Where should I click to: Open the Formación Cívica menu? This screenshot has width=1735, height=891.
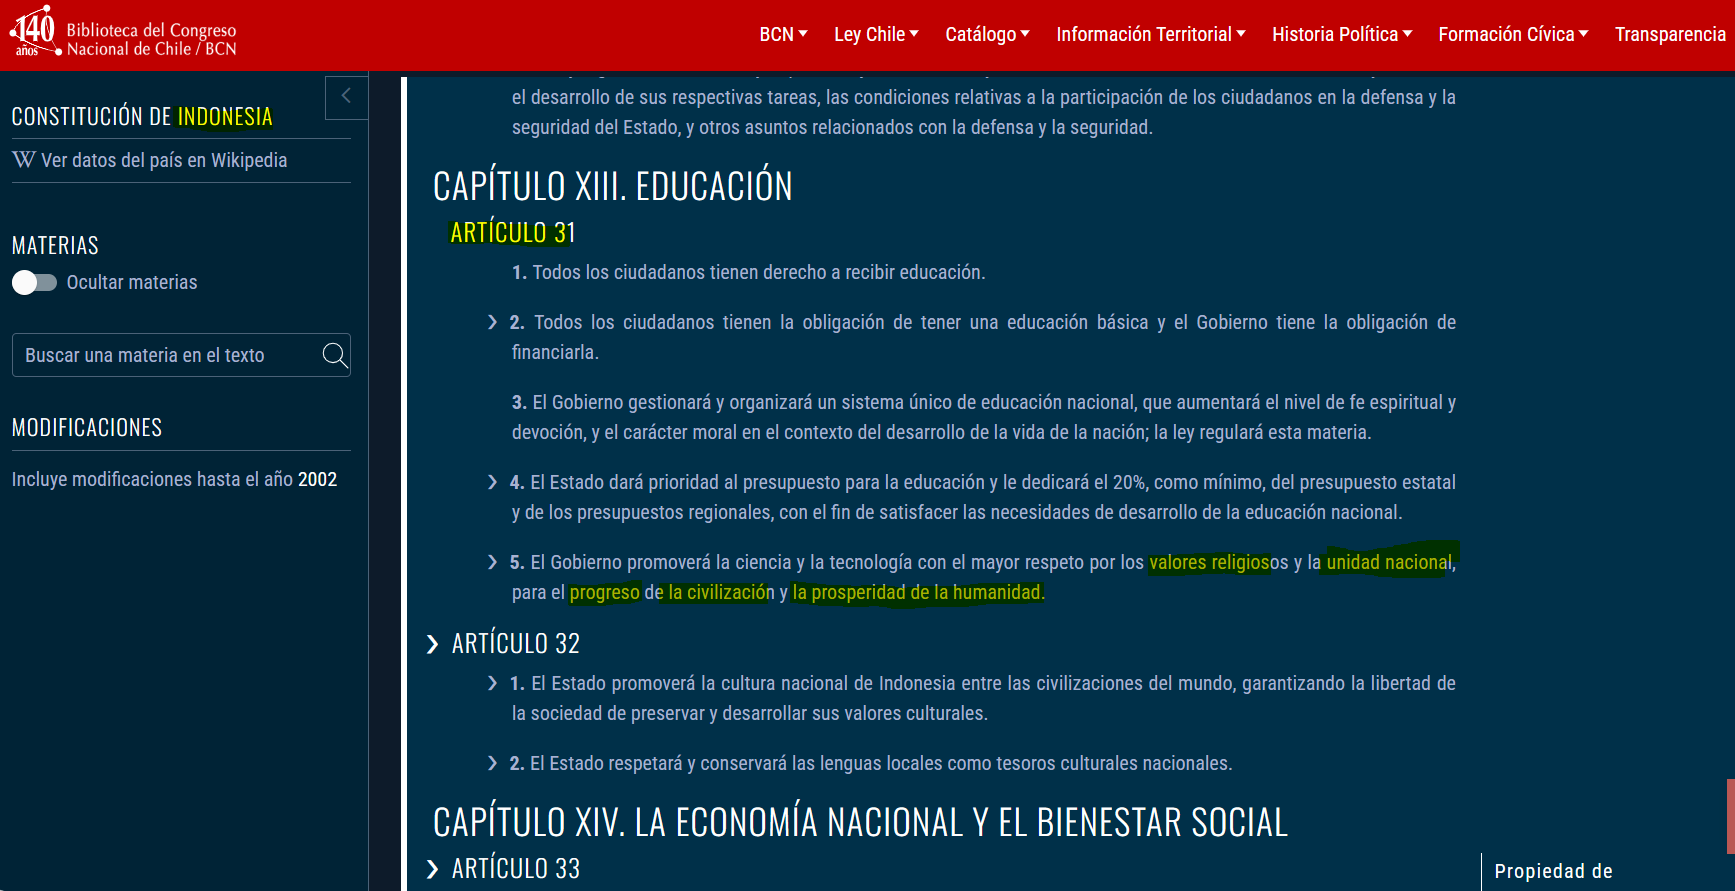click(1513, 35)
